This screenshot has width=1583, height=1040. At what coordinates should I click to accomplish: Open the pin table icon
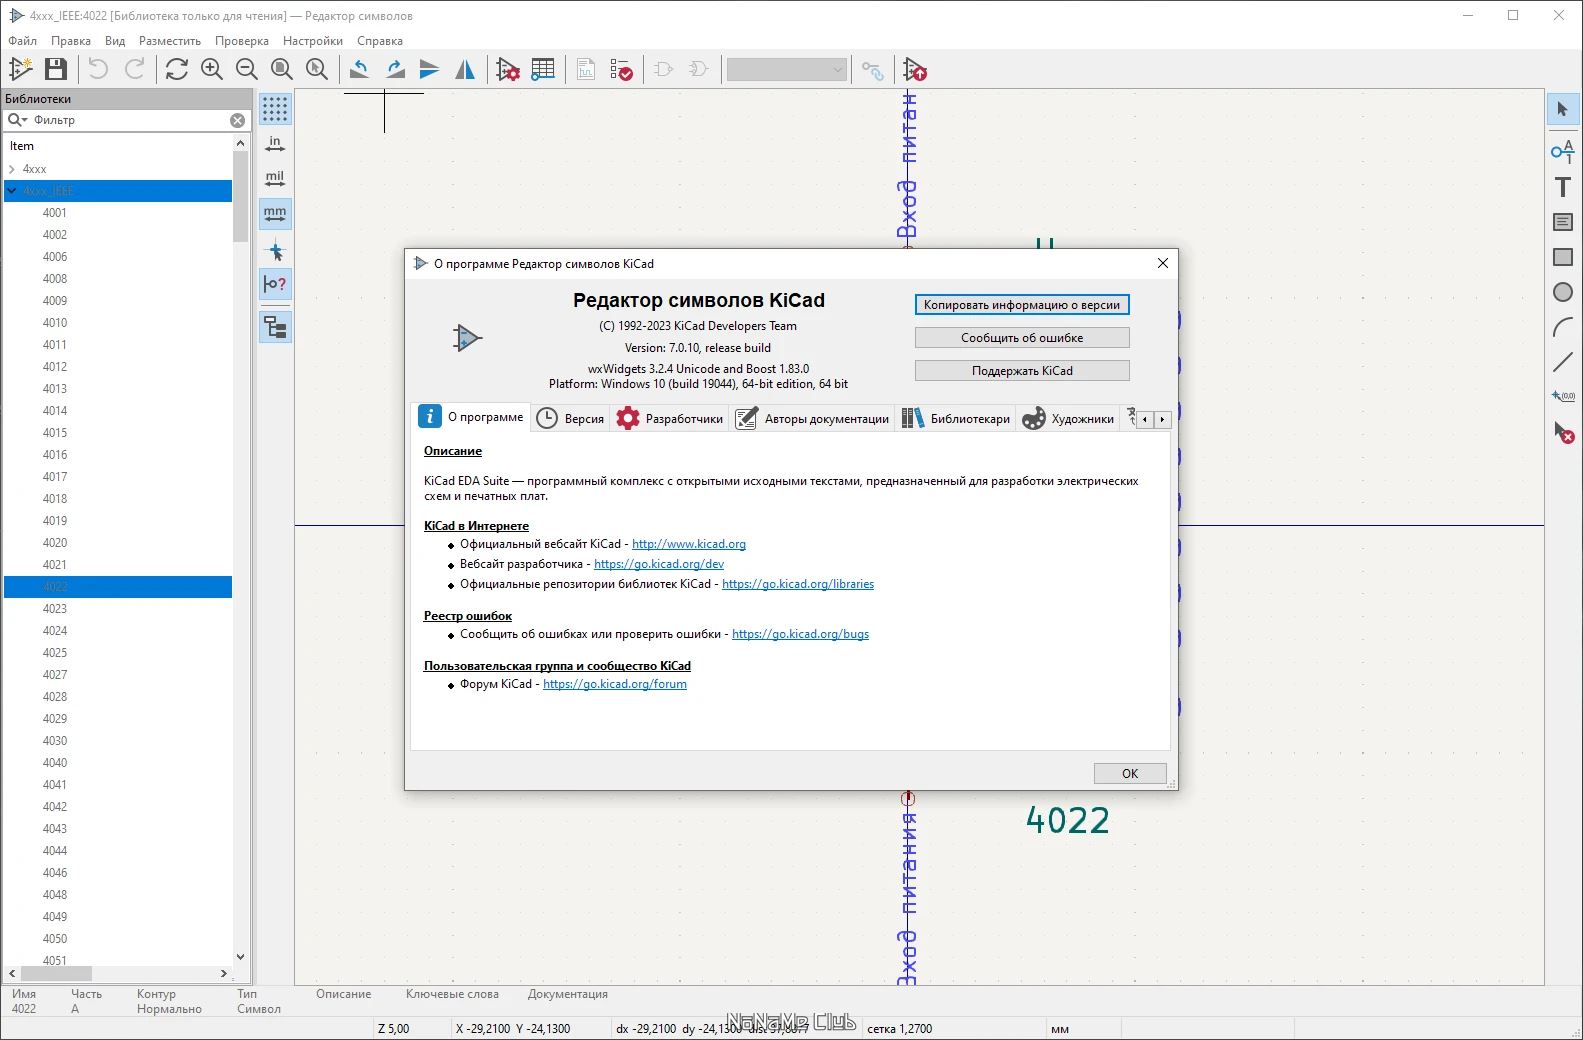[x=543, y=69]
